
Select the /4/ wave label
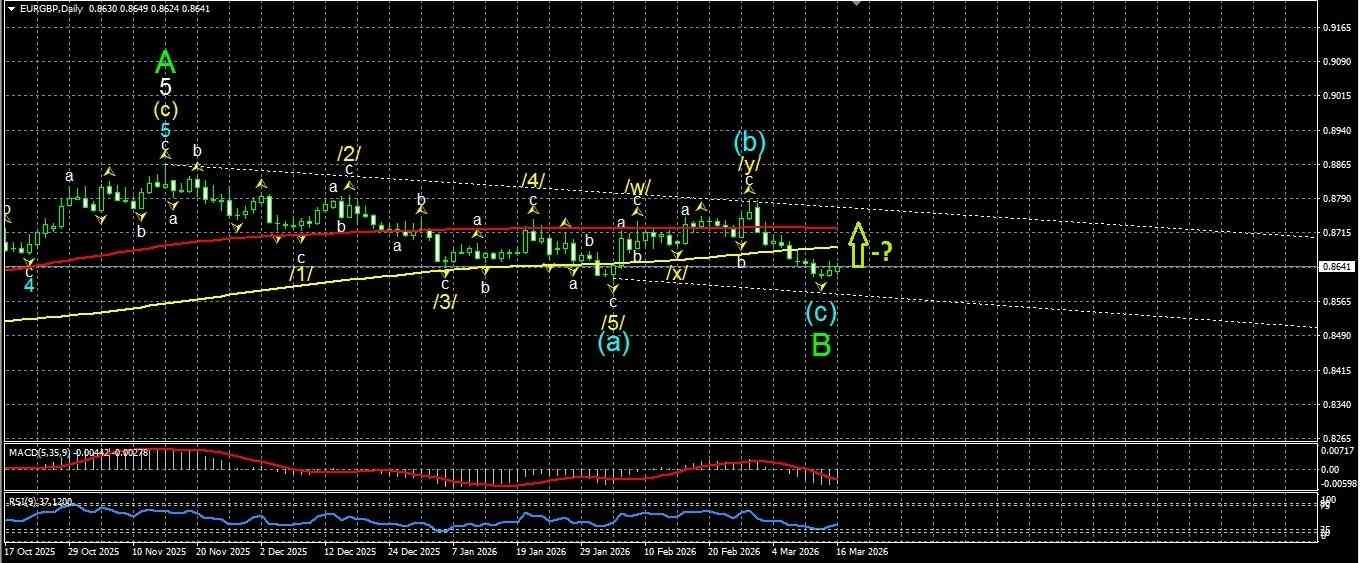click(x=533, y=181)
